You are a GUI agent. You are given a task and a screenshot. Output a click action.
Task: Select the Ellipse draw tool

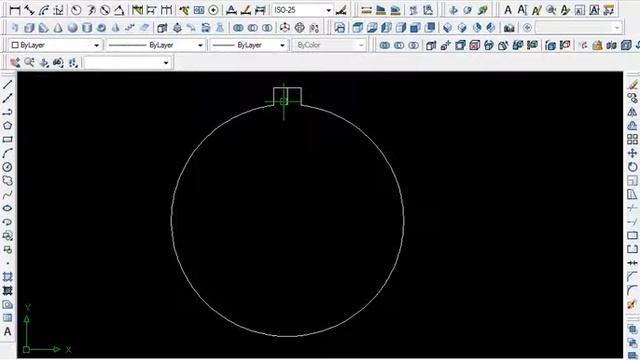tap(7, 208)
